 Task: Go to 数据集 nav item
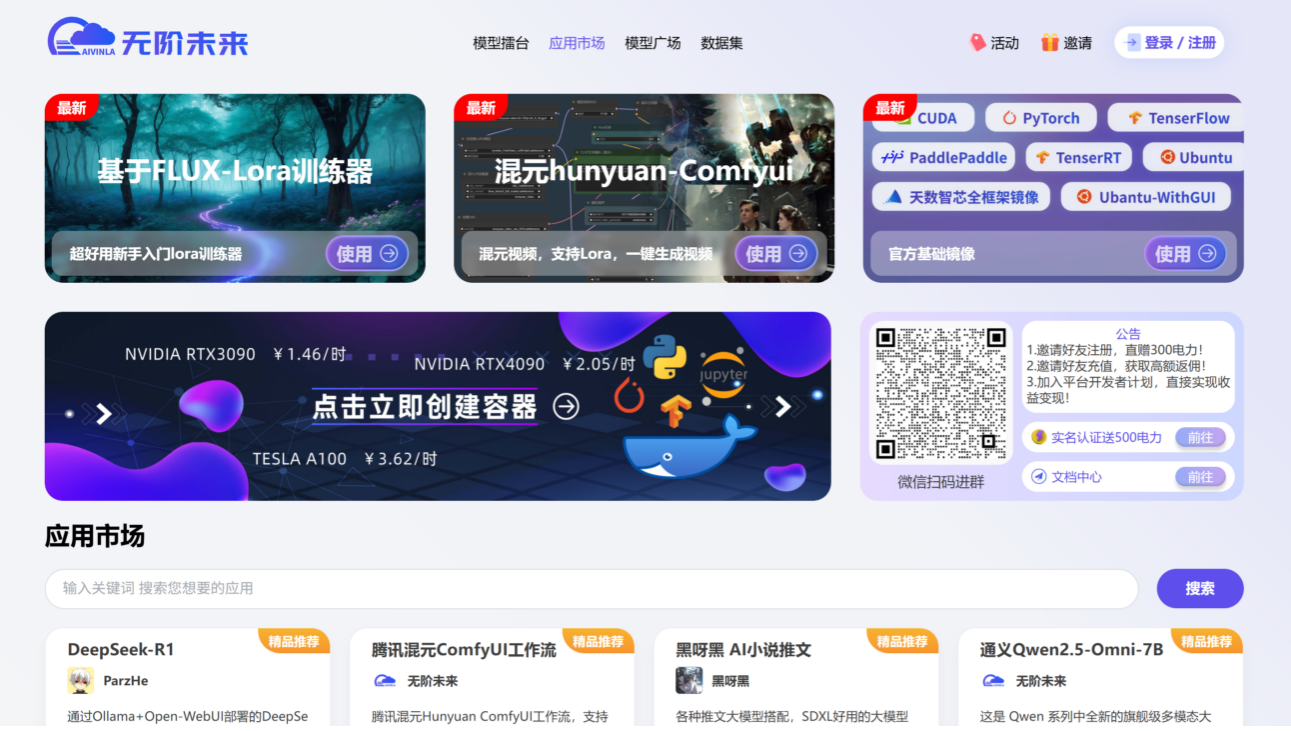click(x=722, y=43)
